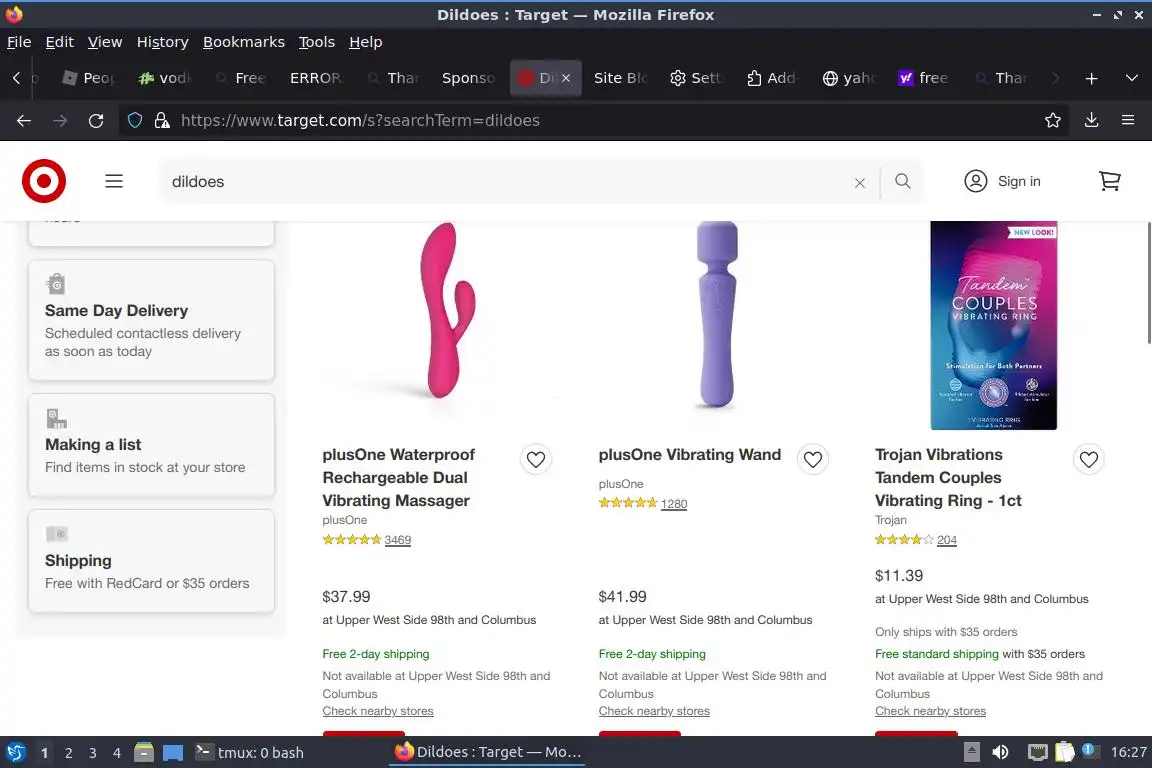Viewport: 1152px width, 768px height.
Task: Go forward one page
Action: coord(60,121)
